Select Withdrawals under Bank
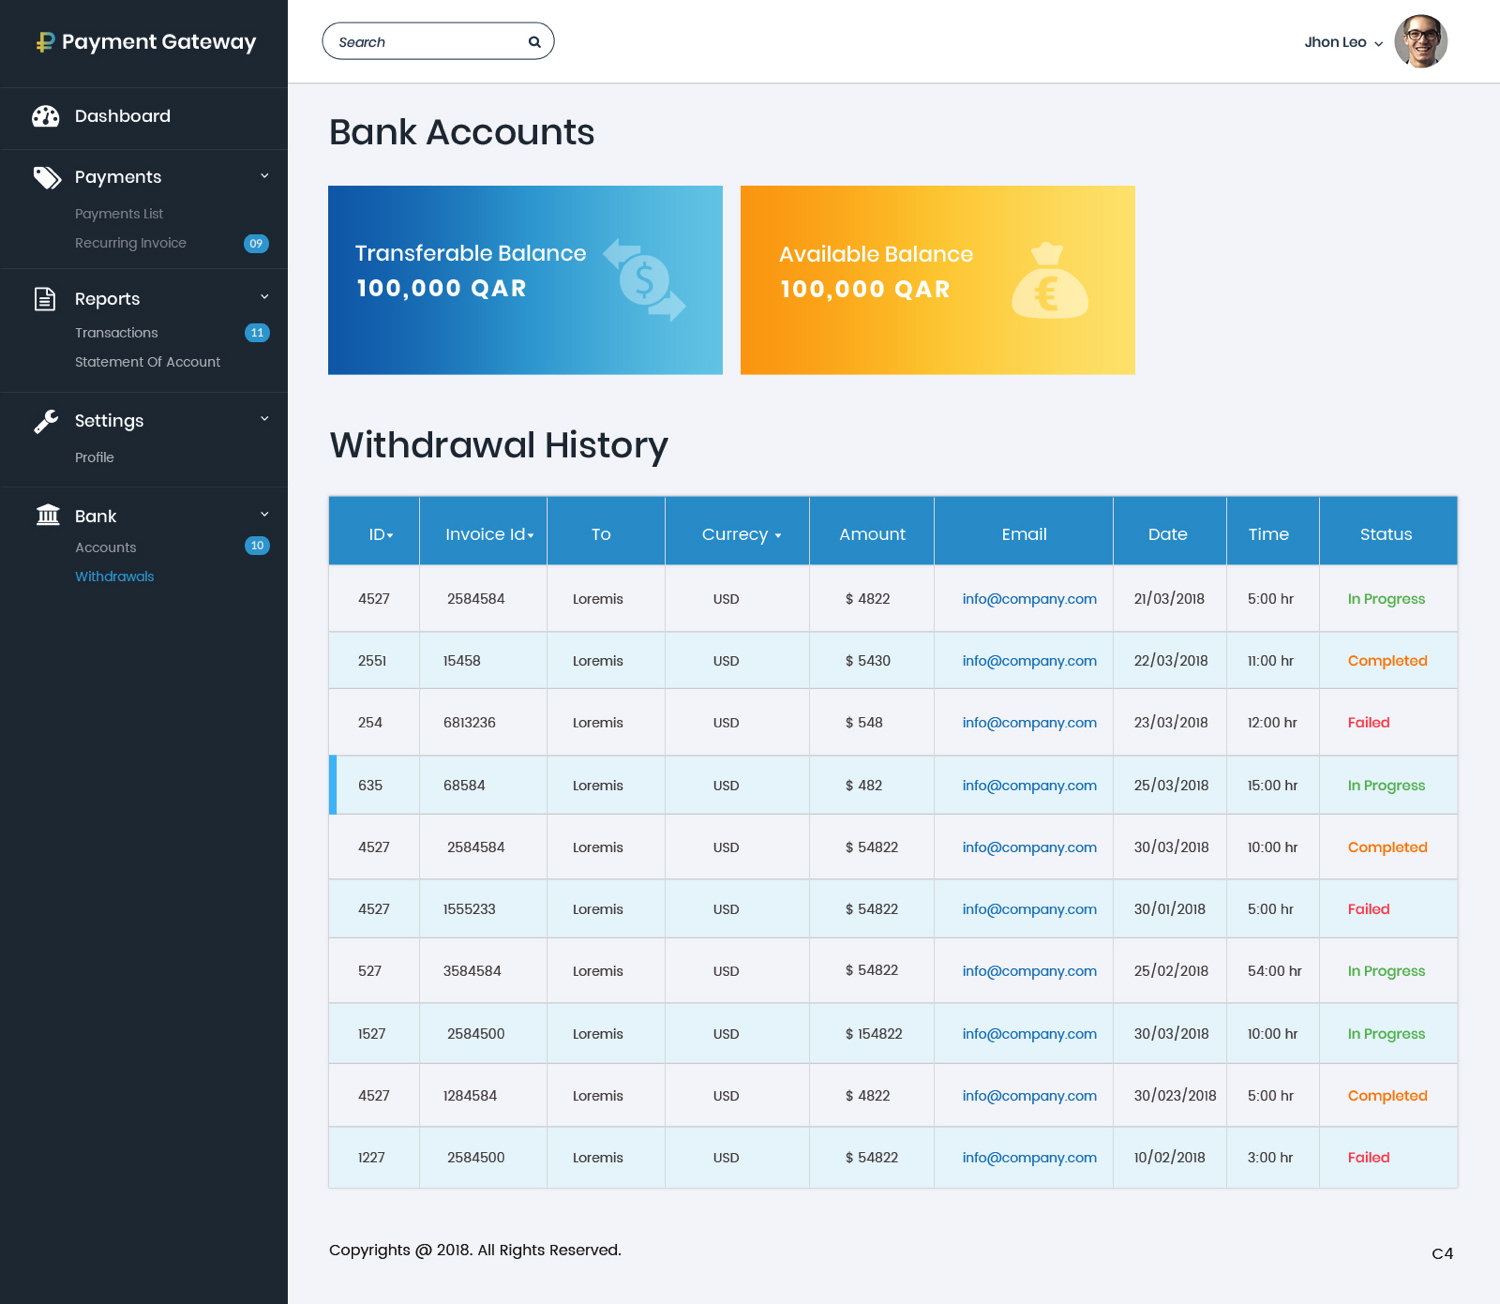This screenshot has width=1500, height=1304. coord(114,577)
